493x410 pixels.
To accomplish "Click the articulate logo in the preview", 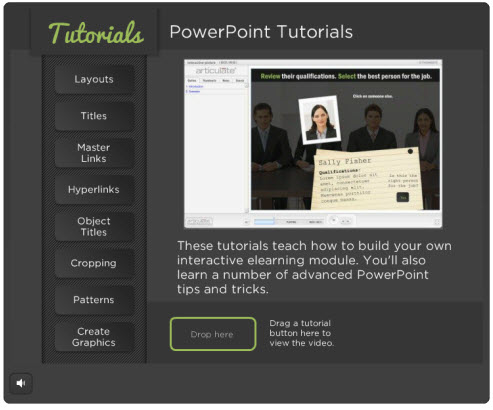I will click(x=216, y=71).
